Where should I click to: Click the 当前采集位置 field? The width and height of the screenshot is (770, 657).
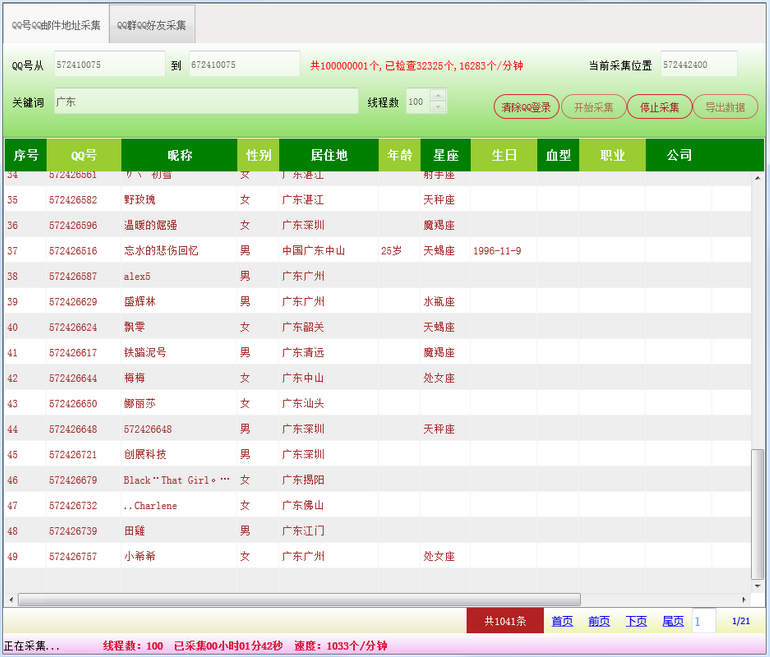point(698,65)
